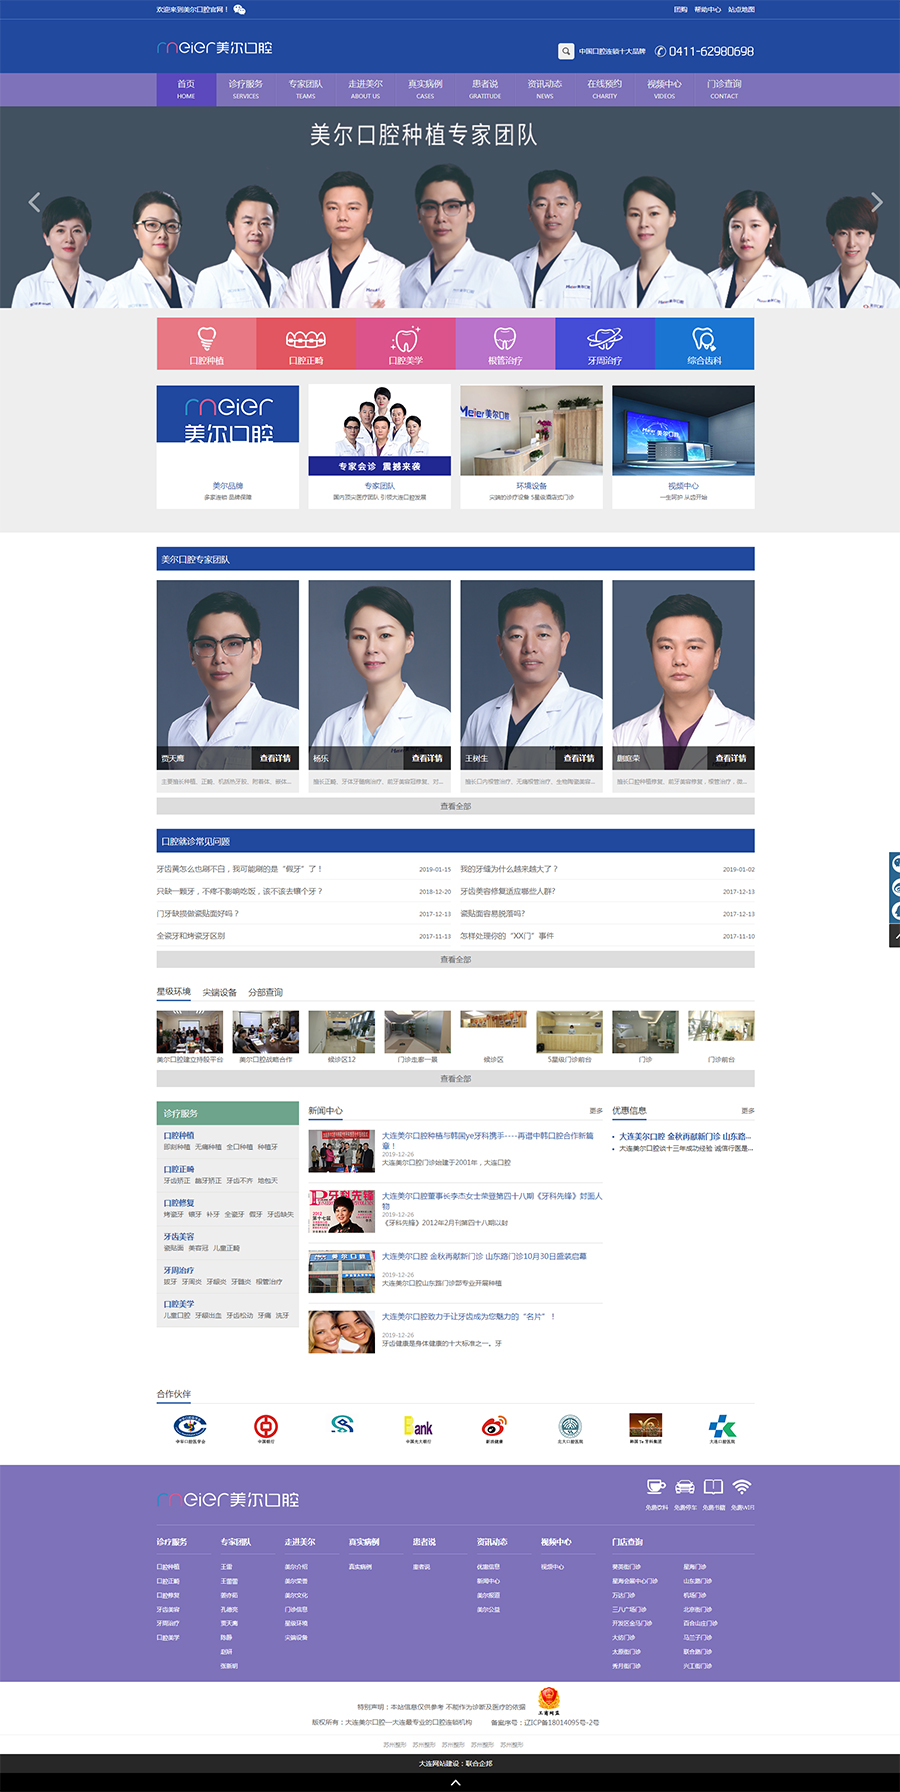Open the 牙周治疗 periodontal treatment tile

(605, 344)
